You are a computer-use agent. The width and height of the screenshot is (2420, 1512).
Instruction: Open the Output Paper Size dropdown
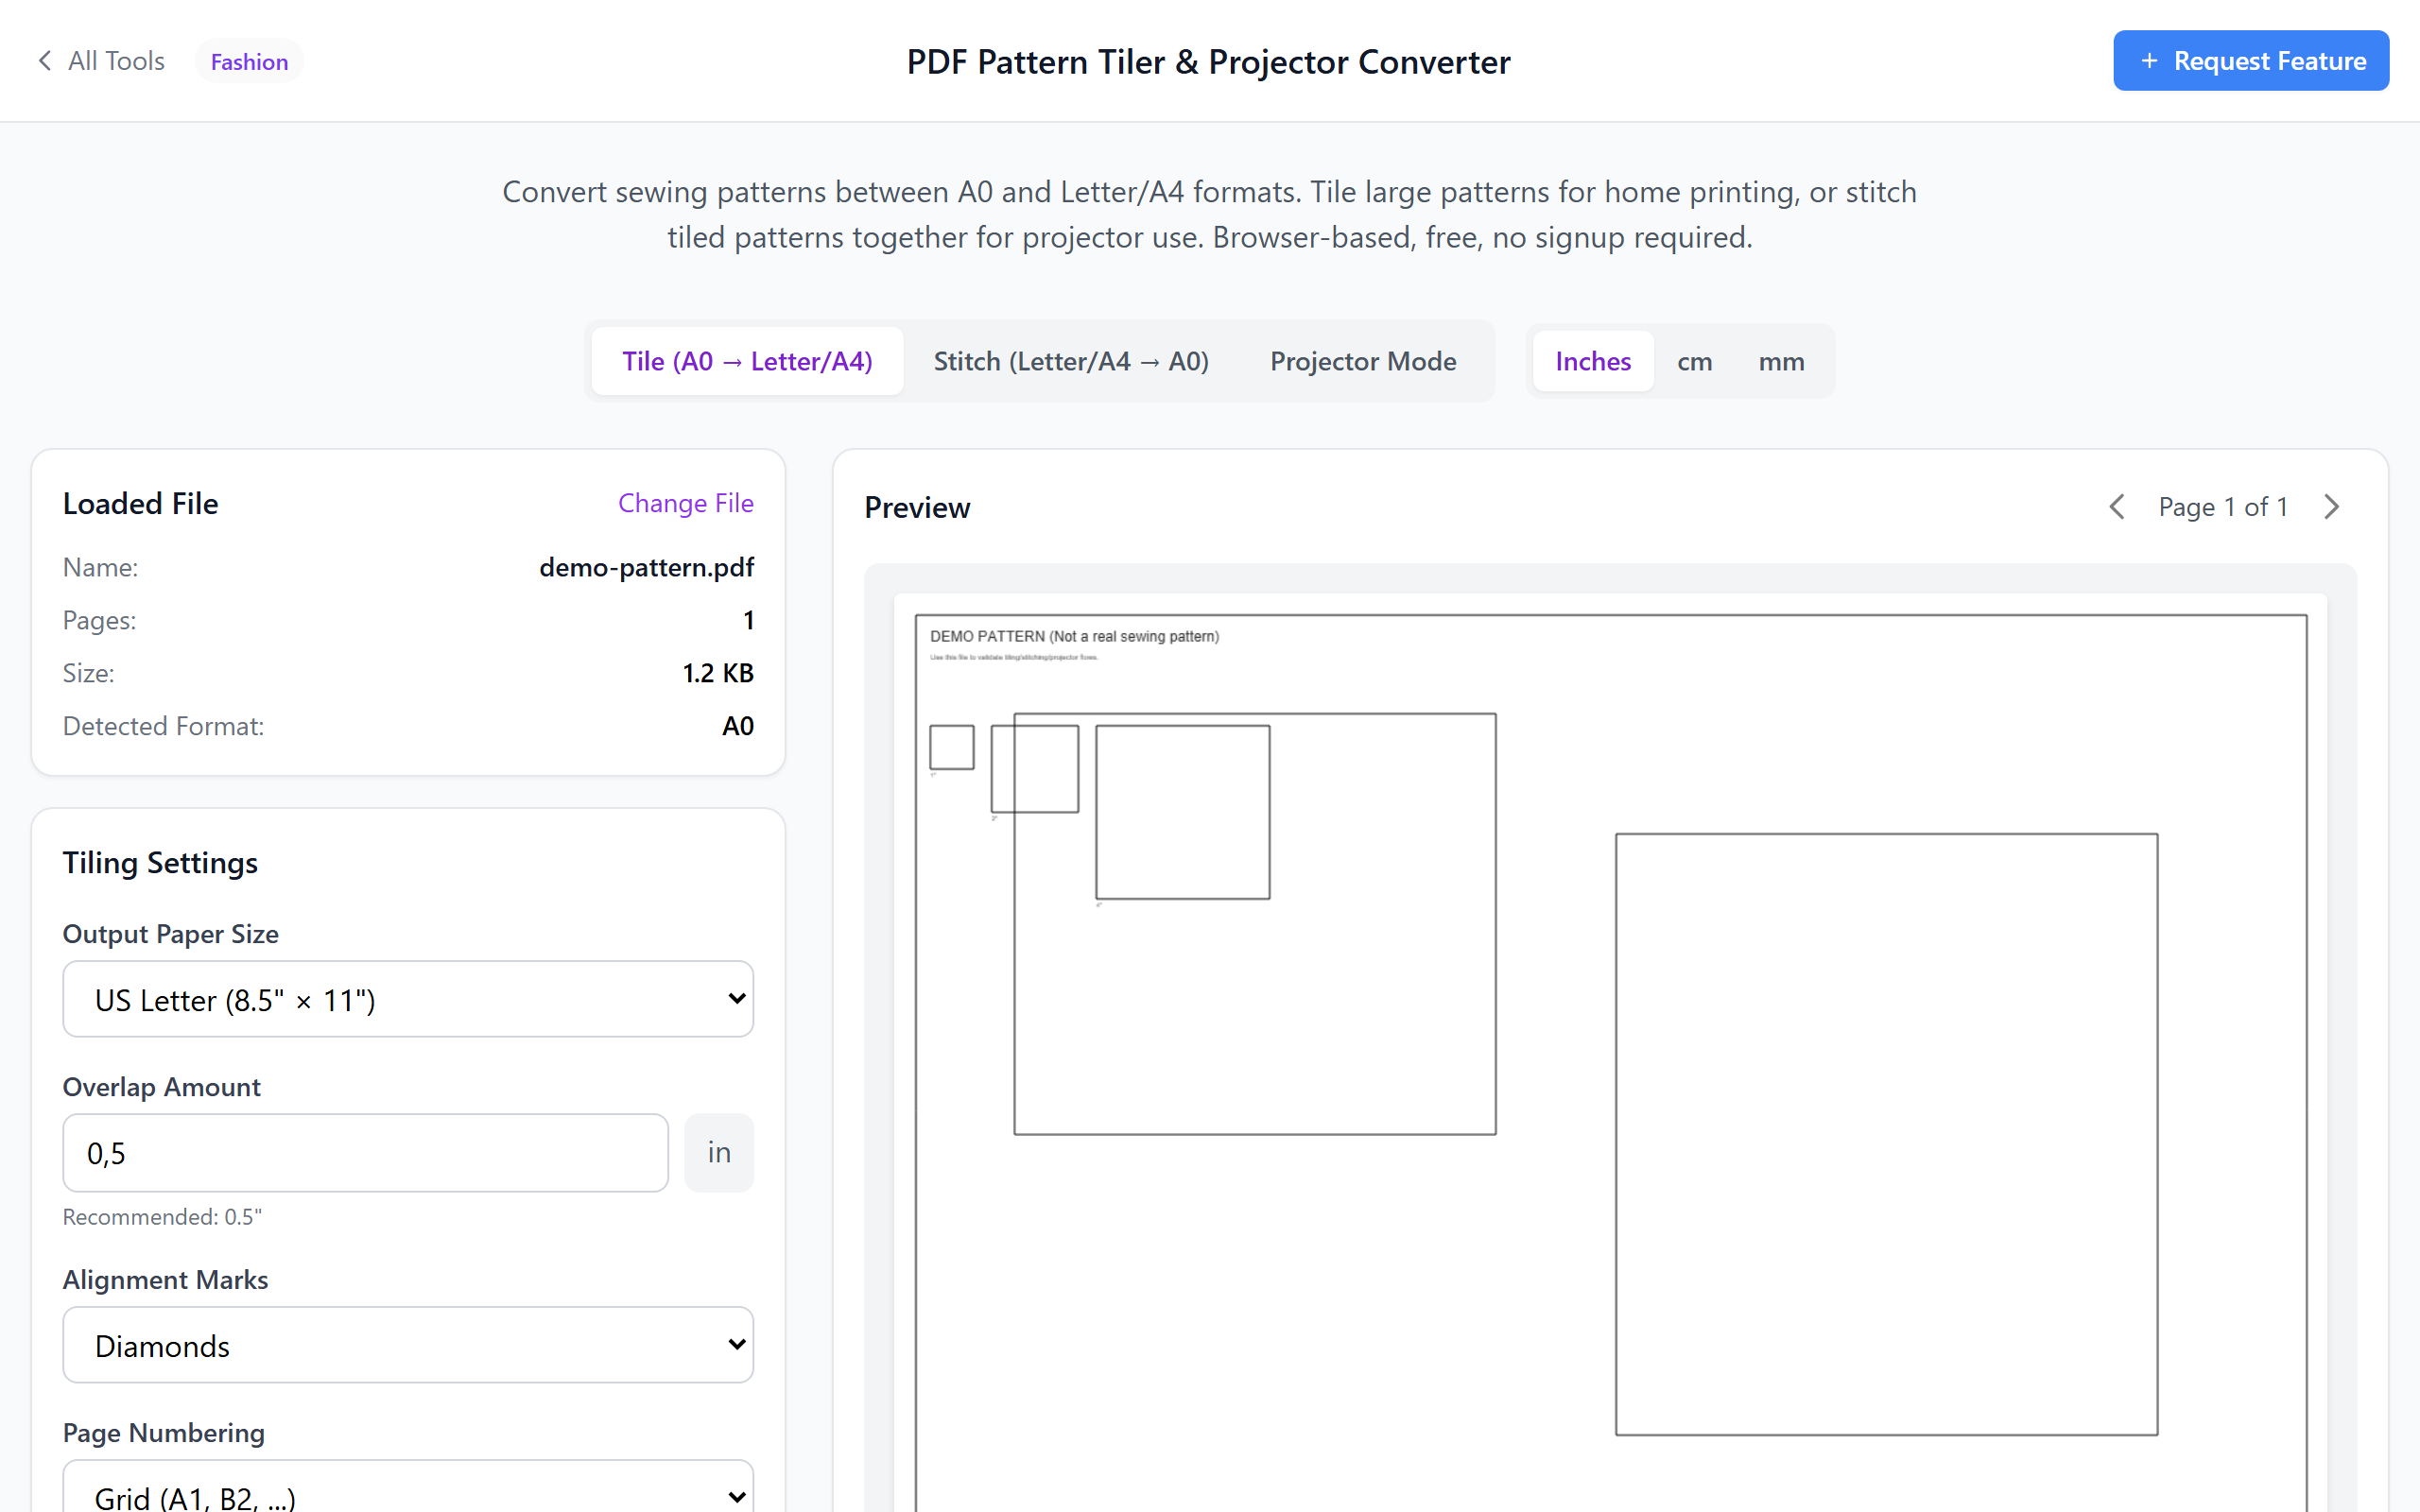pyautogui.click(x=407, y=998)
